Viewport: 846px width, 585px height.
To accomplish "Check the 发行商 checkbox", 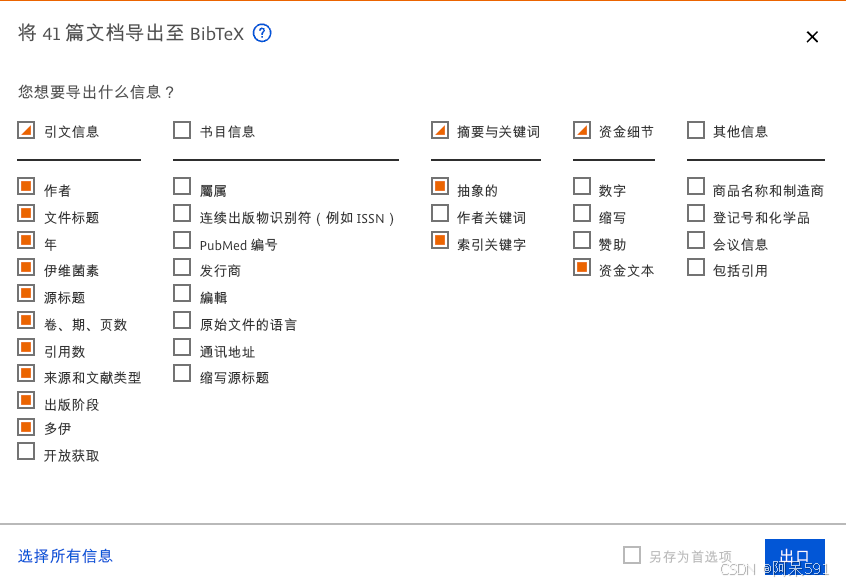I will click(x=182, y=267).
